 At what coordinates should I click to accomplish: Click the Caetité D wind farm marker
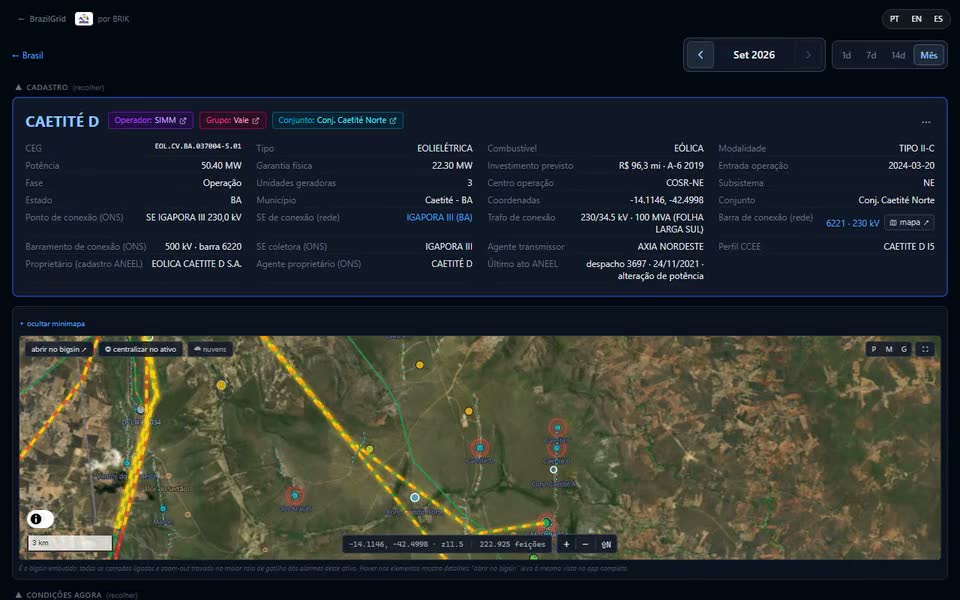pyautogui.click(x=479, y=448)
